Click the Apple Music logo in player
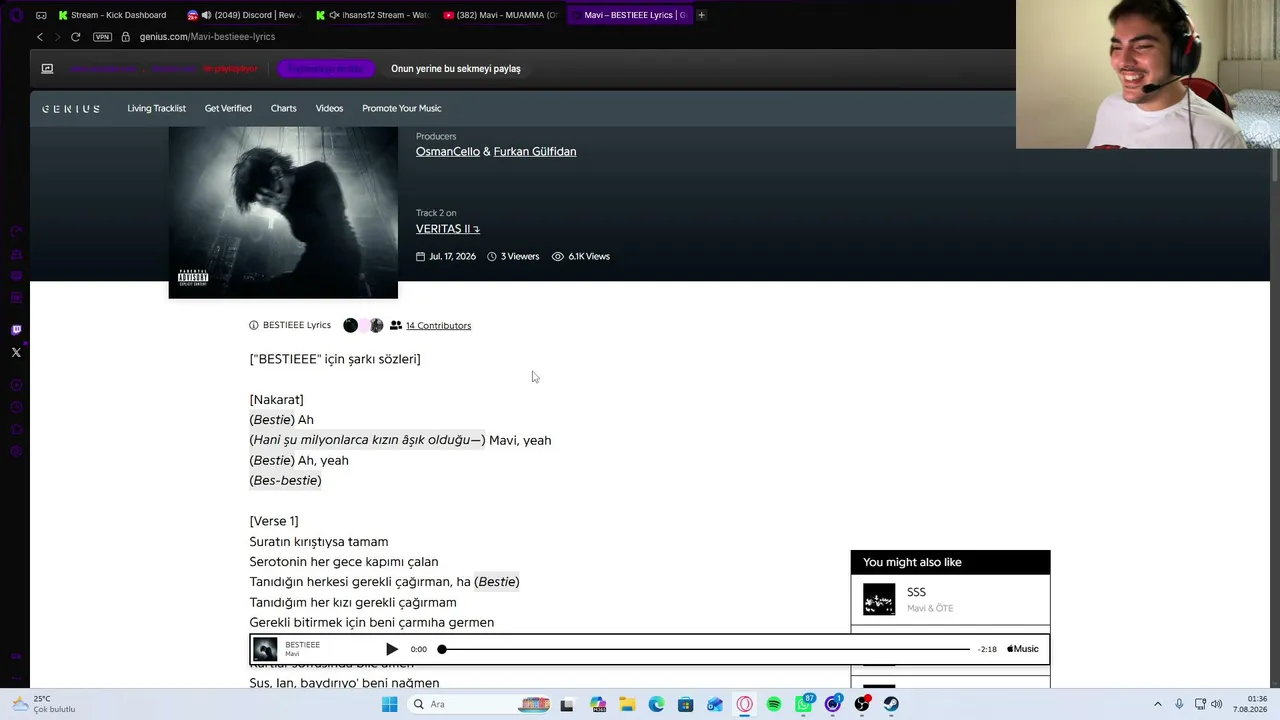Screen dimensions: 1280x720 pyautogui.click(x=1023, y=649)
